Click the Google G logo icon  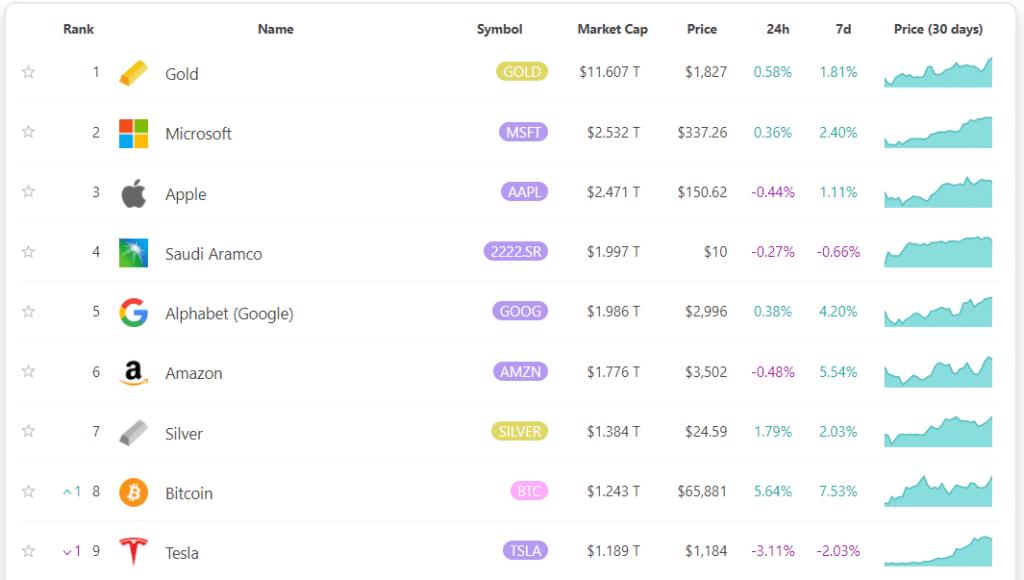[x=133, y=313]
